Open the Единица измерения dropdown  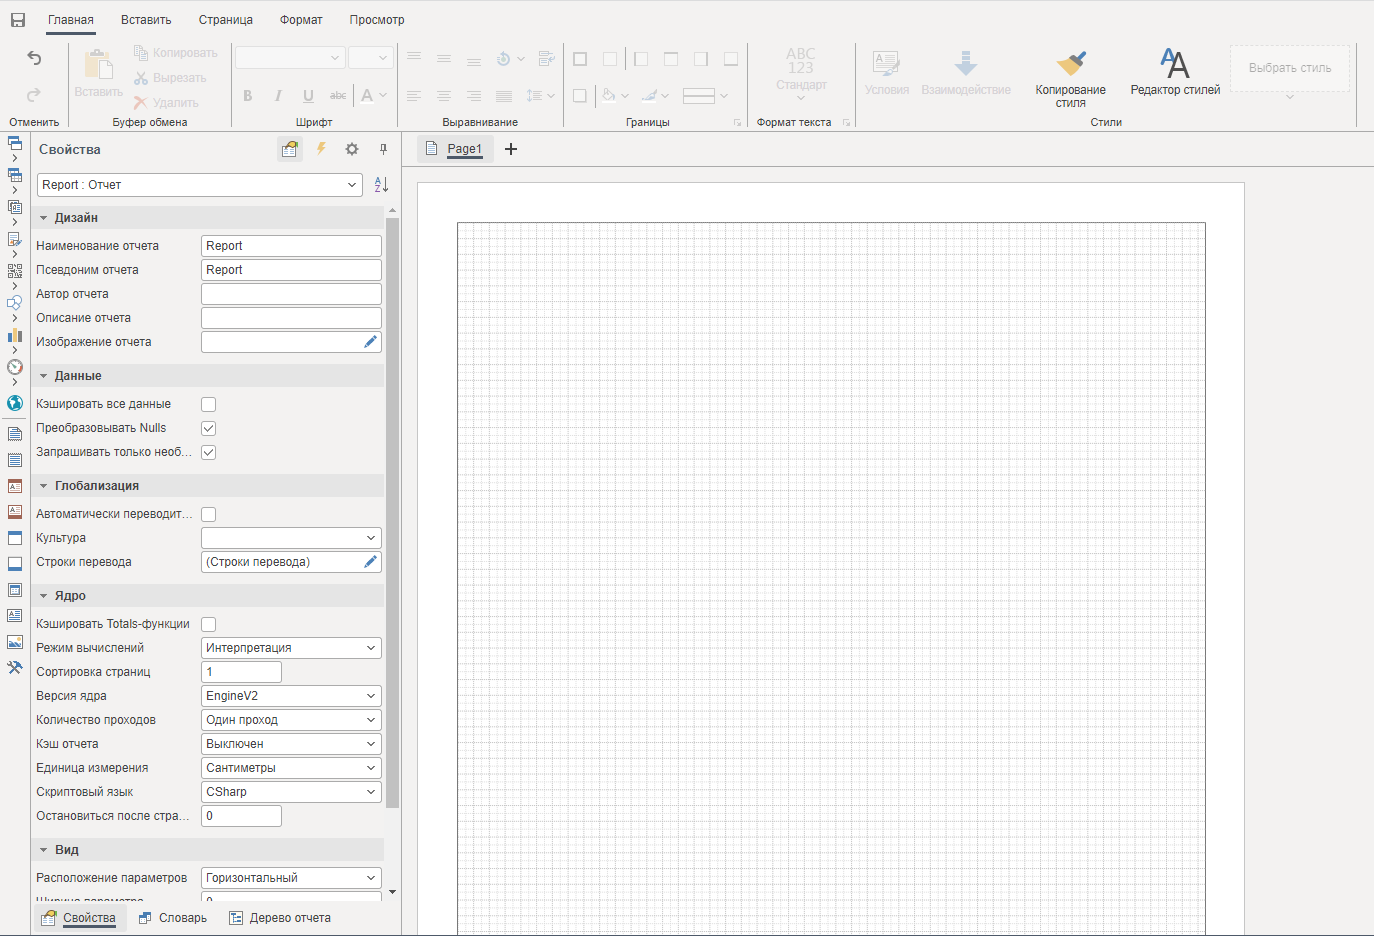[x=291, y=768]
